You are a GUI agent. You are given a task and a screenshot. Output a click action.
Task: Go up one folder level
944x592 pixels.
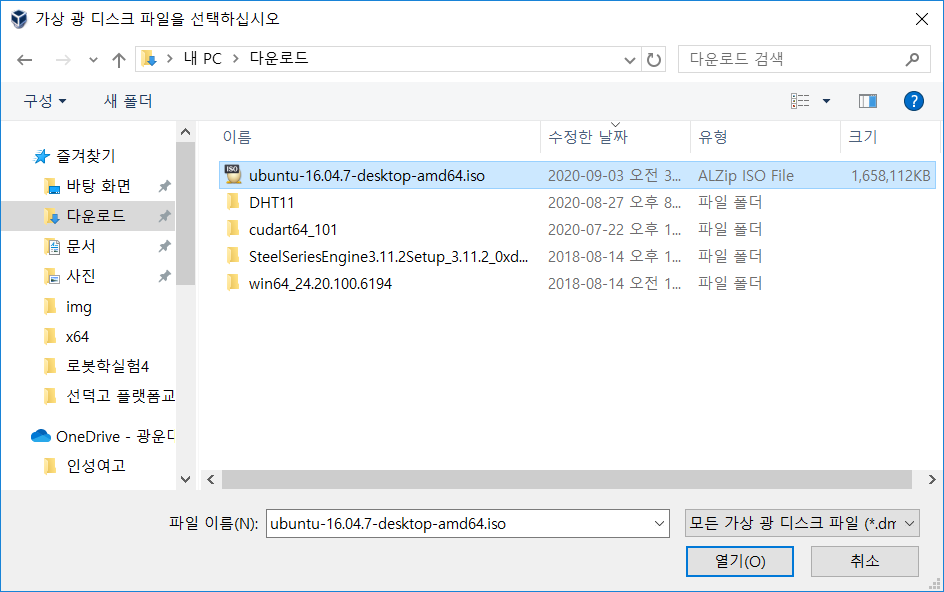(119, 60)
